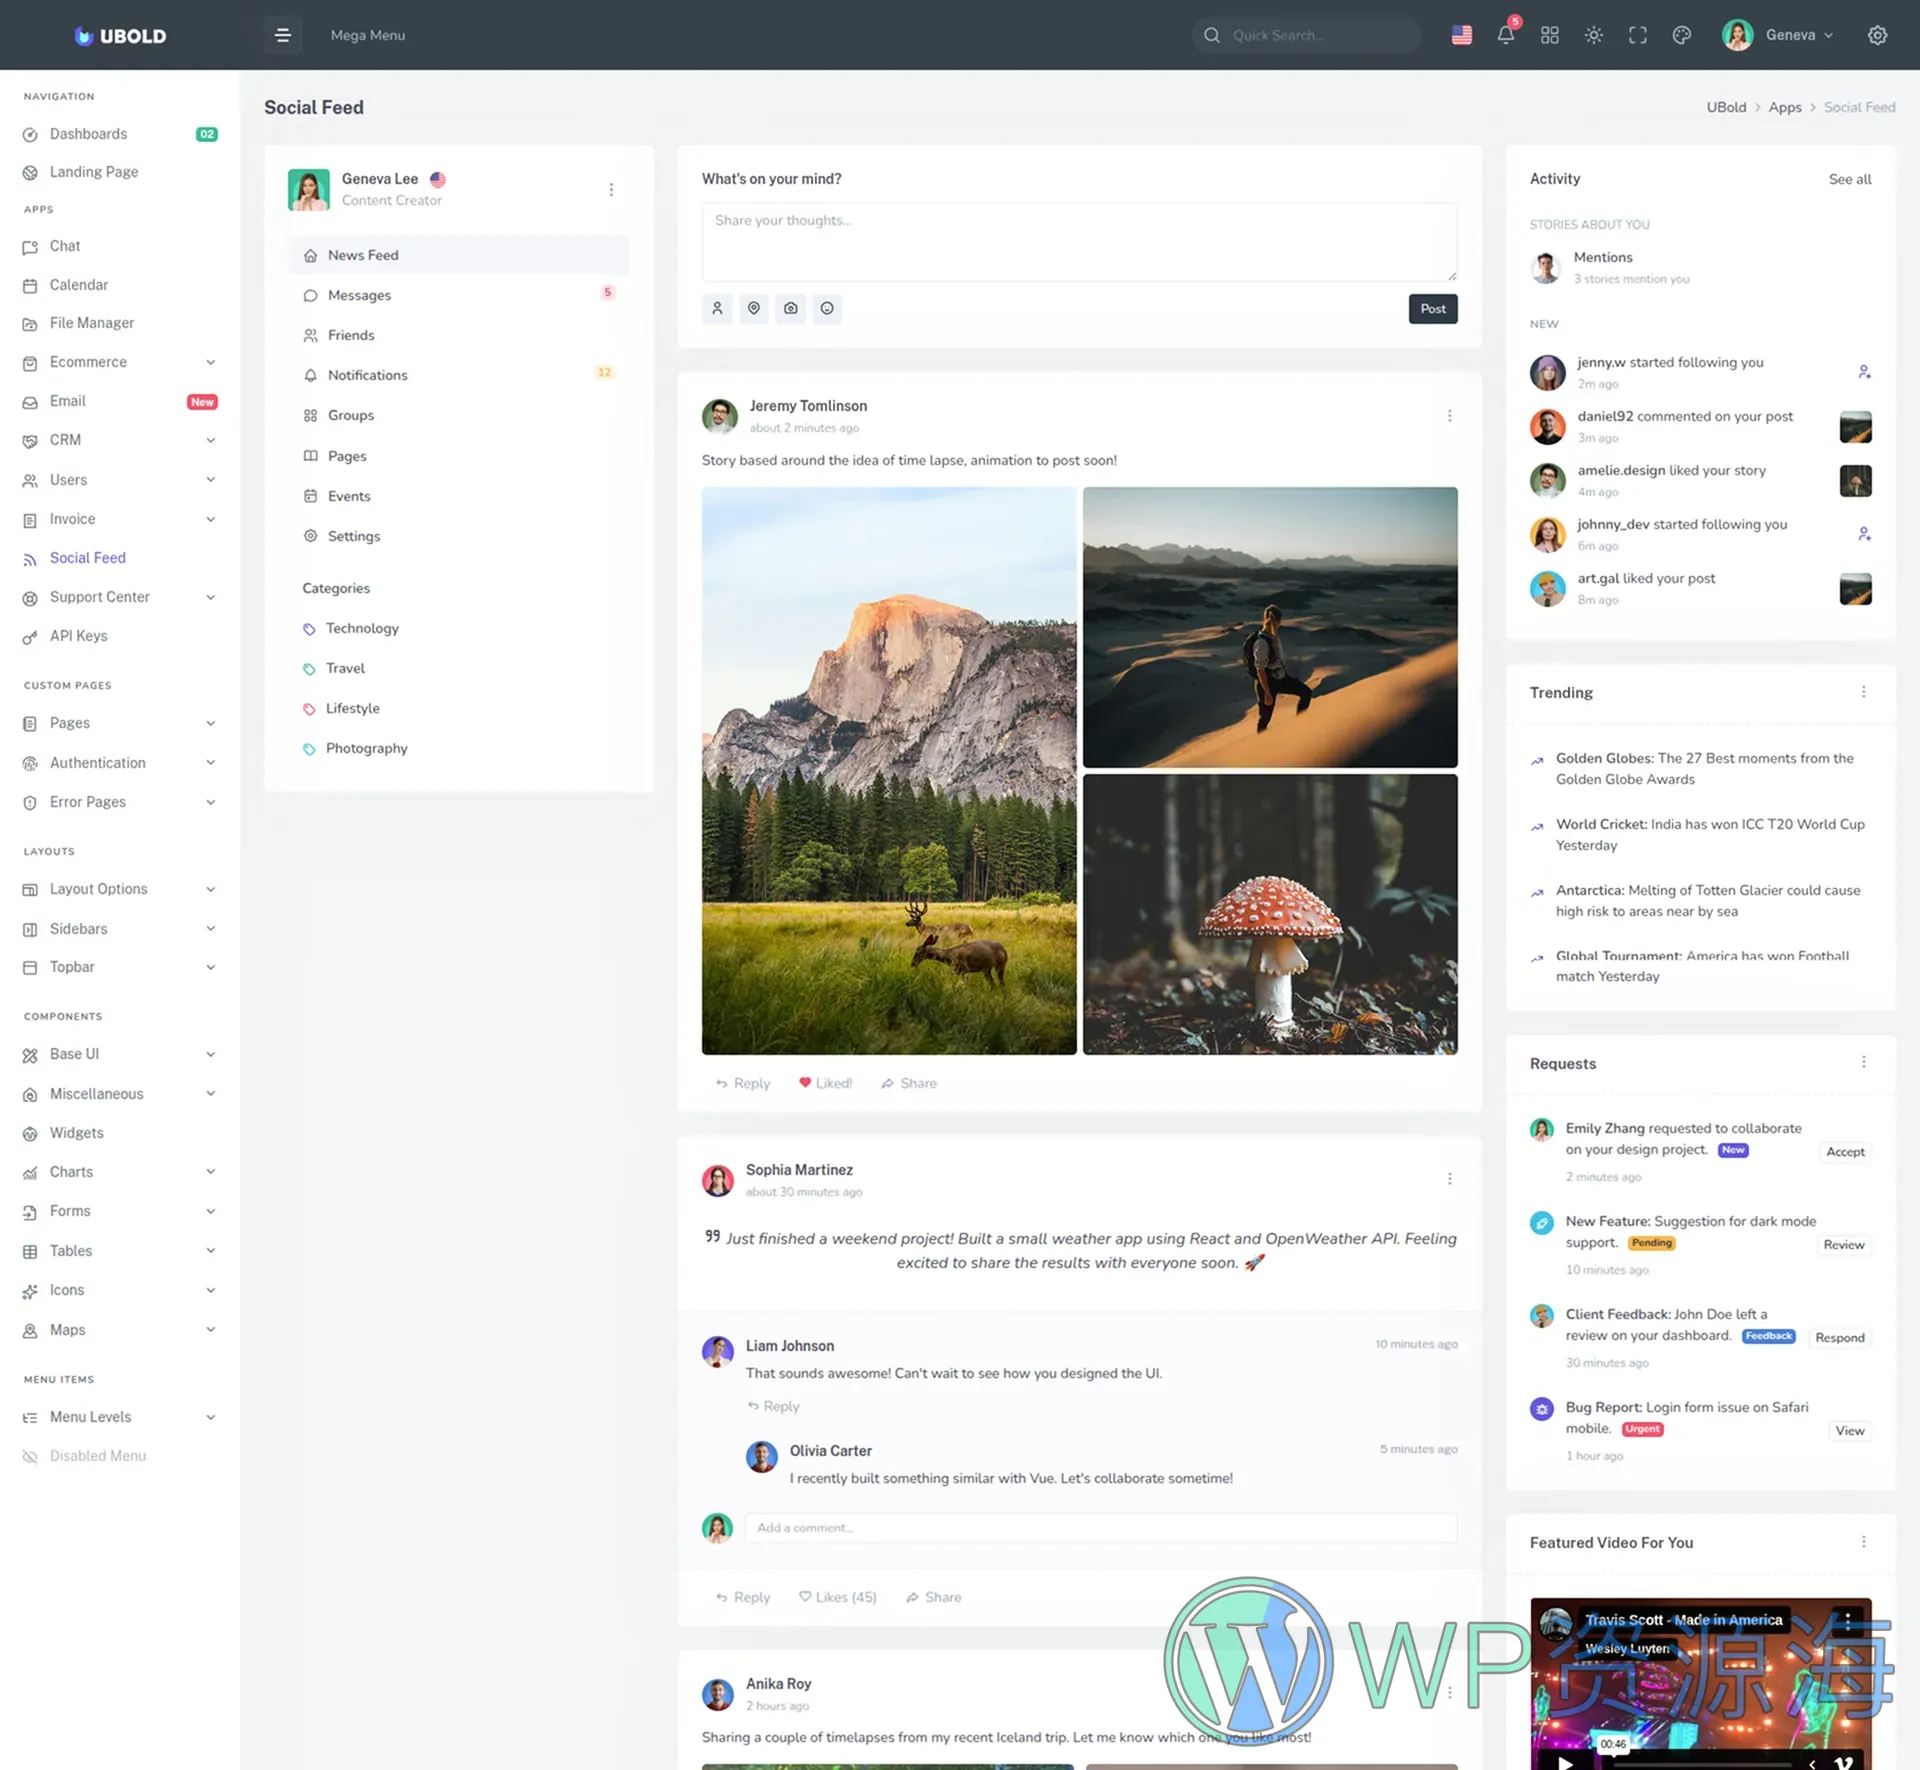Open the Mega Menu
Screen dimensions: 1920x1770
367,35
